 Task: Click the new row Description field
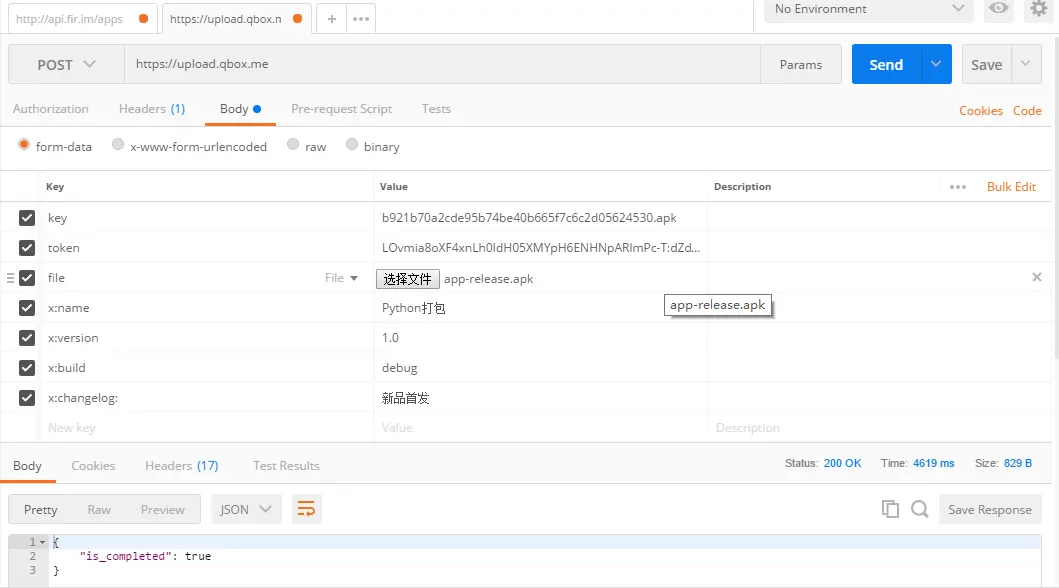(878, 427)
